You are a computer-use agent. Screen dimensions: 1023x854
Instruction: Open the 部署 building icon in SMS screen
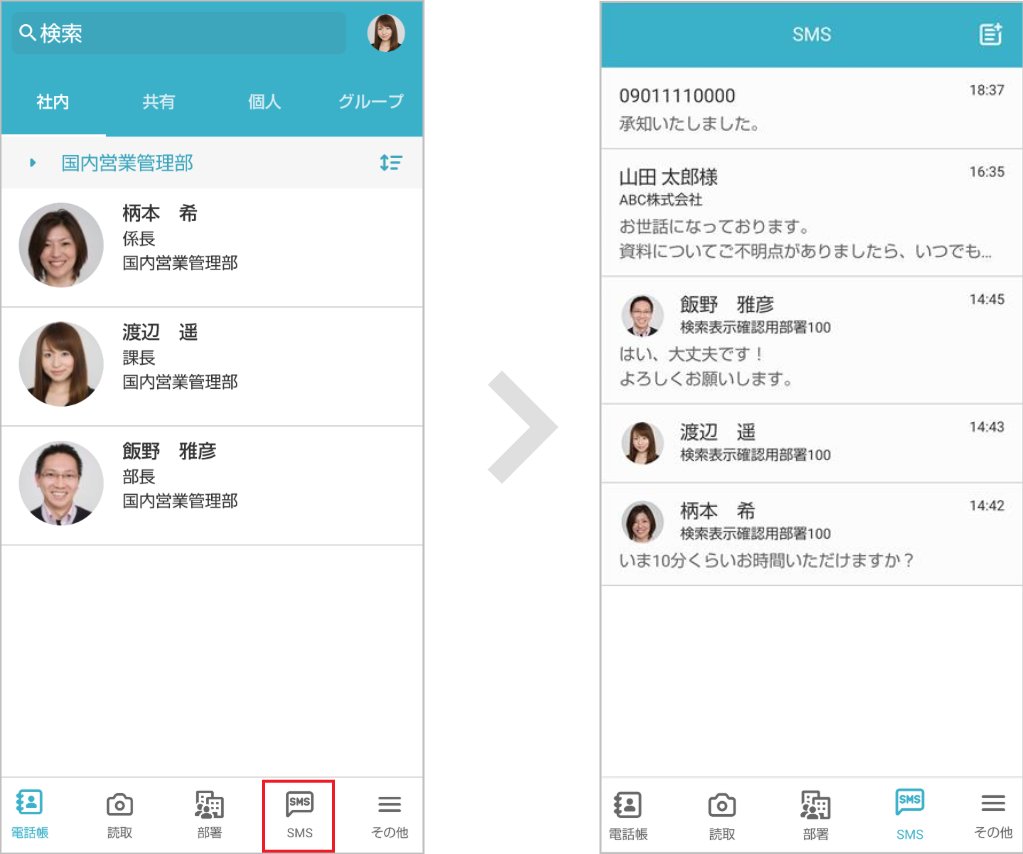[x=816, y=805]
